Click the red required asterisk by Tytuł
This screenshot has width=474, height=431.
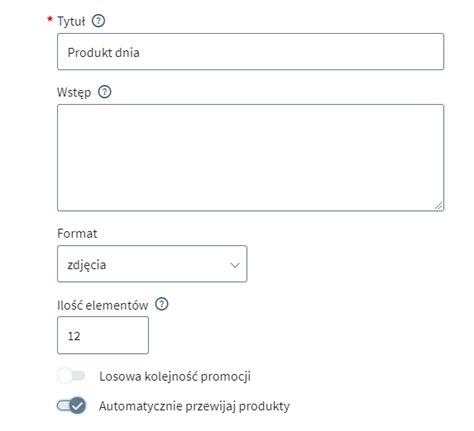50,20
